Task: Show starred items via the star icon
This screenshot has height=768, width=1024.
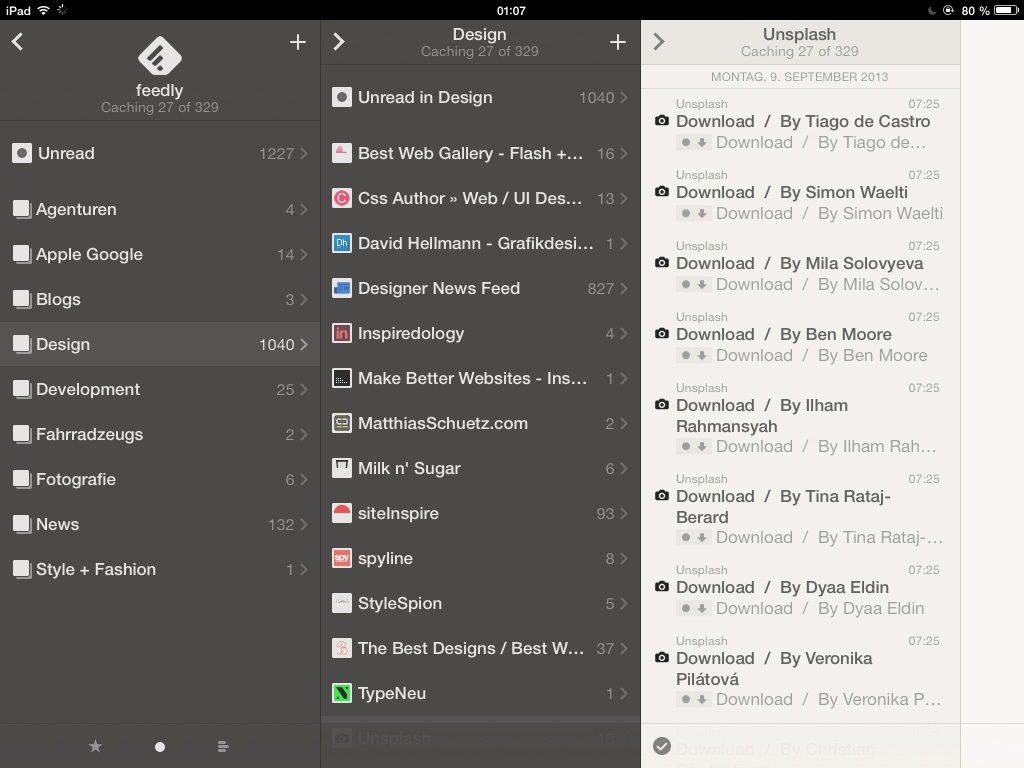Action: [95, 746]
